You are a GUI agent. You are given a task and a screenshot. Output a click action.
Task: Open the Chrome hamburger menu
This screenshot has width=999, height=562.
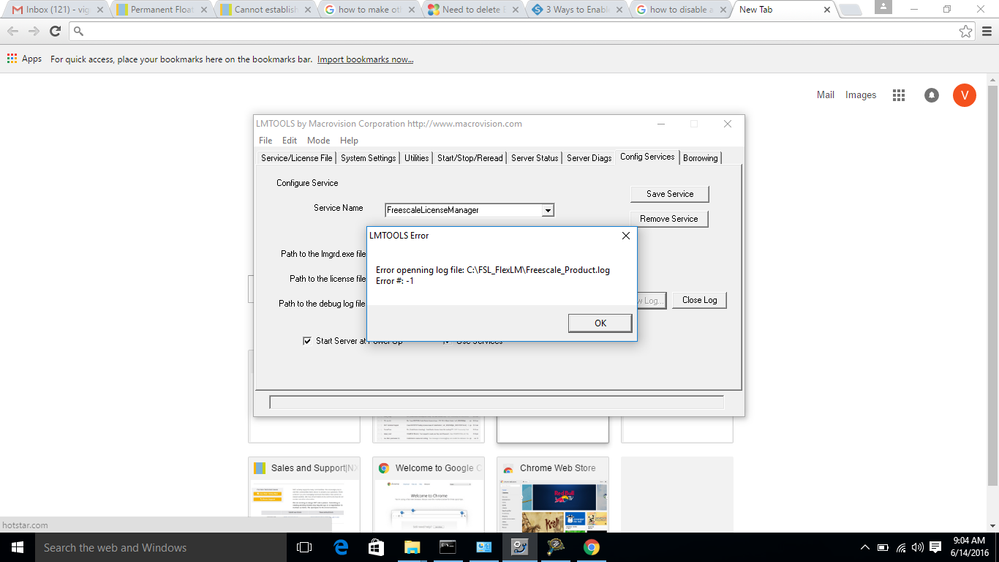tap(987, 31)
